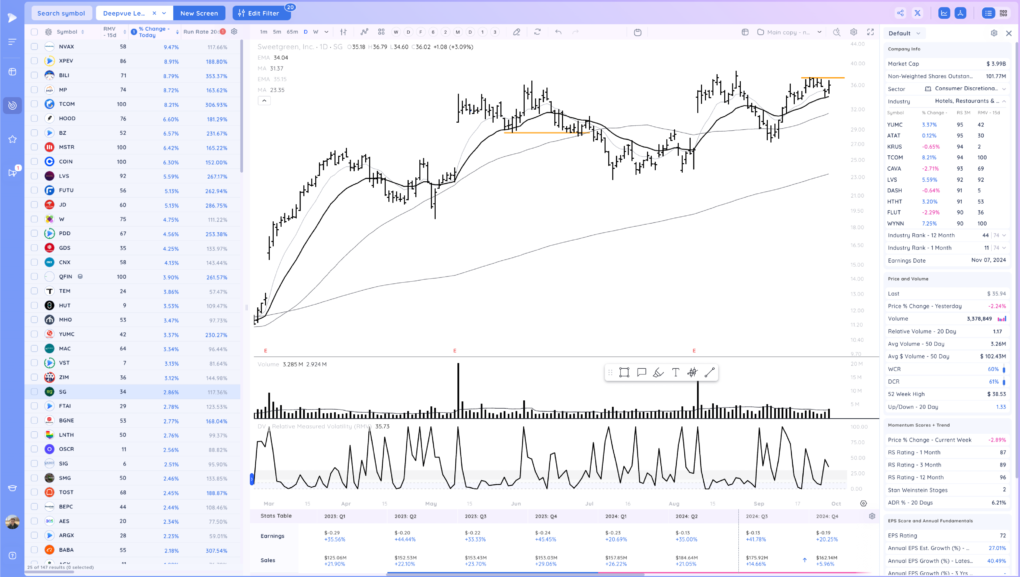Image resolution: width=1020 pixels, height=577 pixels.
Task: Click the Search symbol field
Action: 61,13
